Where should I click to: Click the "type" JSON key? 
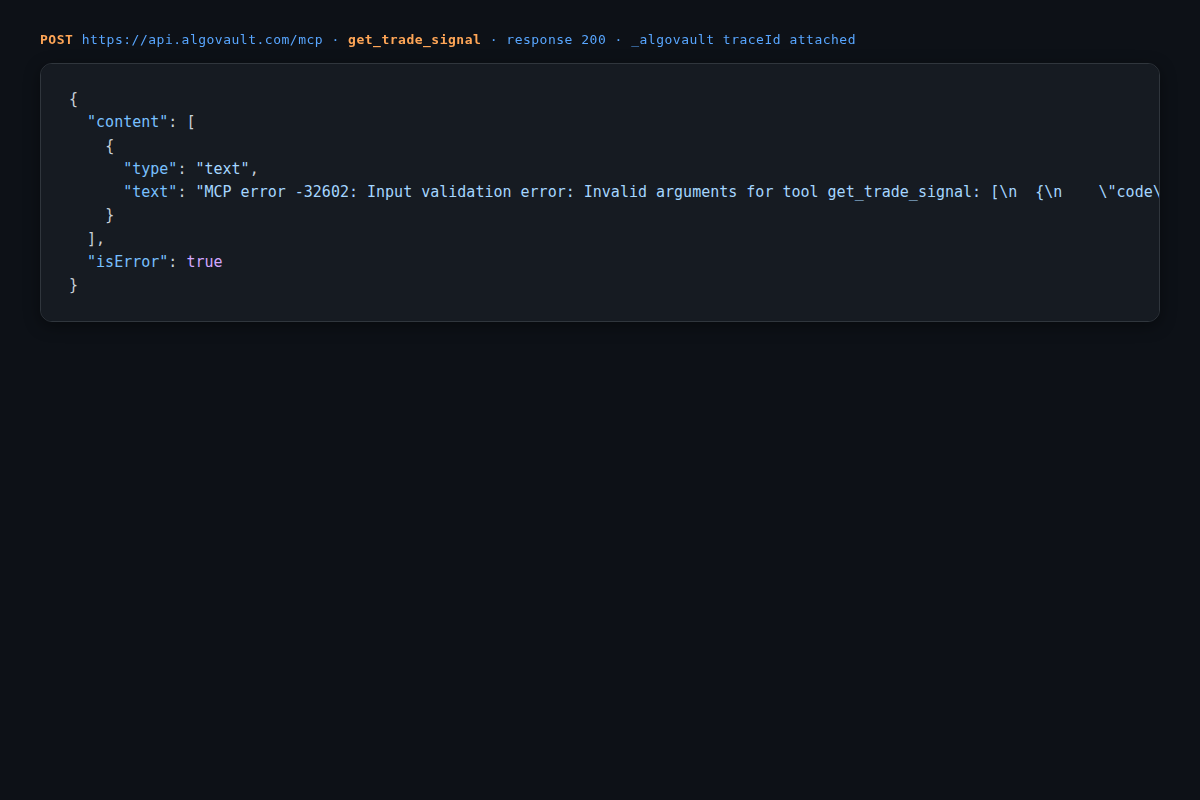(x=151, y=169)
